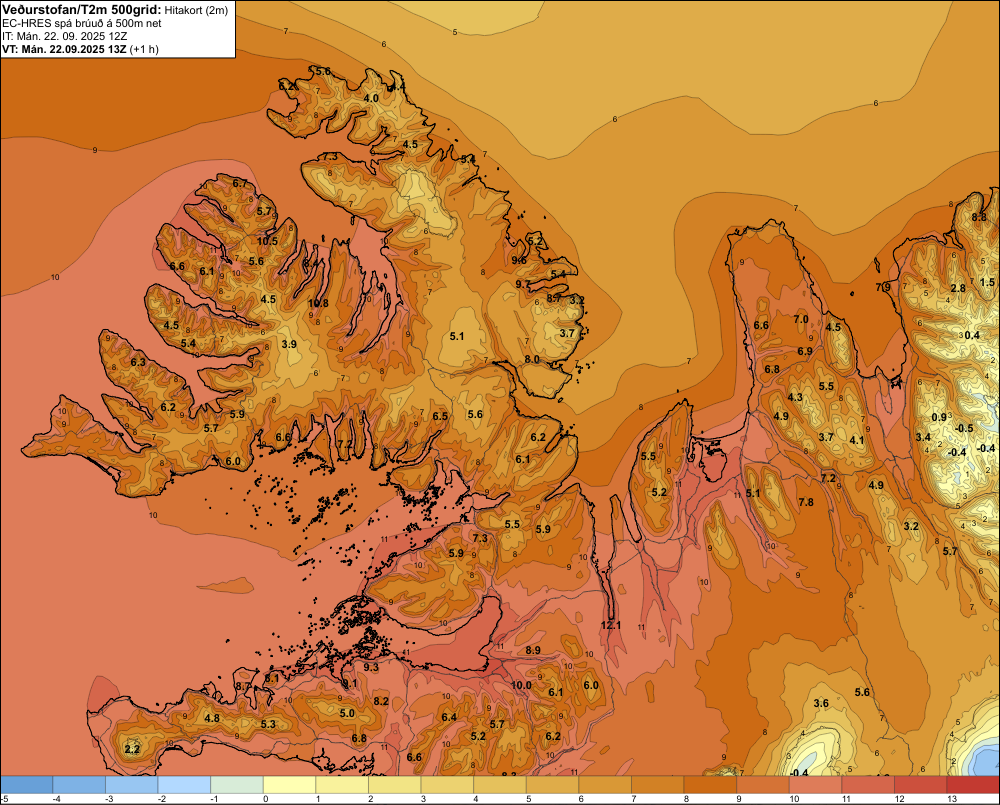This screenshot has width=1000, height=805.
Task: Click the legend tick label '0'
Action: 265,799
